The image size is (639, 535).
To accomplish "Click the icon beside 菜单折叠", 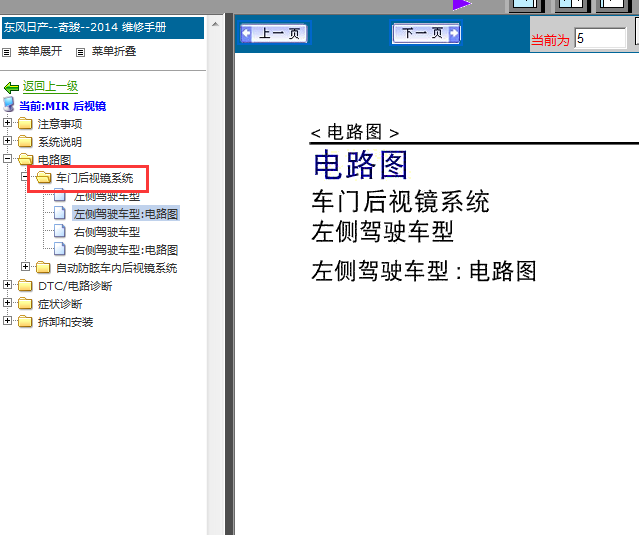I will click(81, 53).
